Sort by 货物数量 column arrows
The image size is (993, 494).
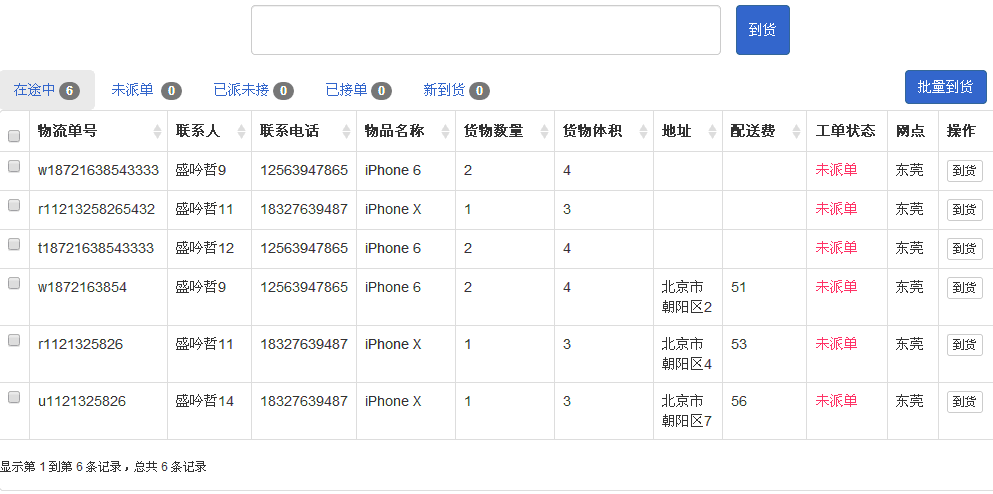click(x=545, y=131)
